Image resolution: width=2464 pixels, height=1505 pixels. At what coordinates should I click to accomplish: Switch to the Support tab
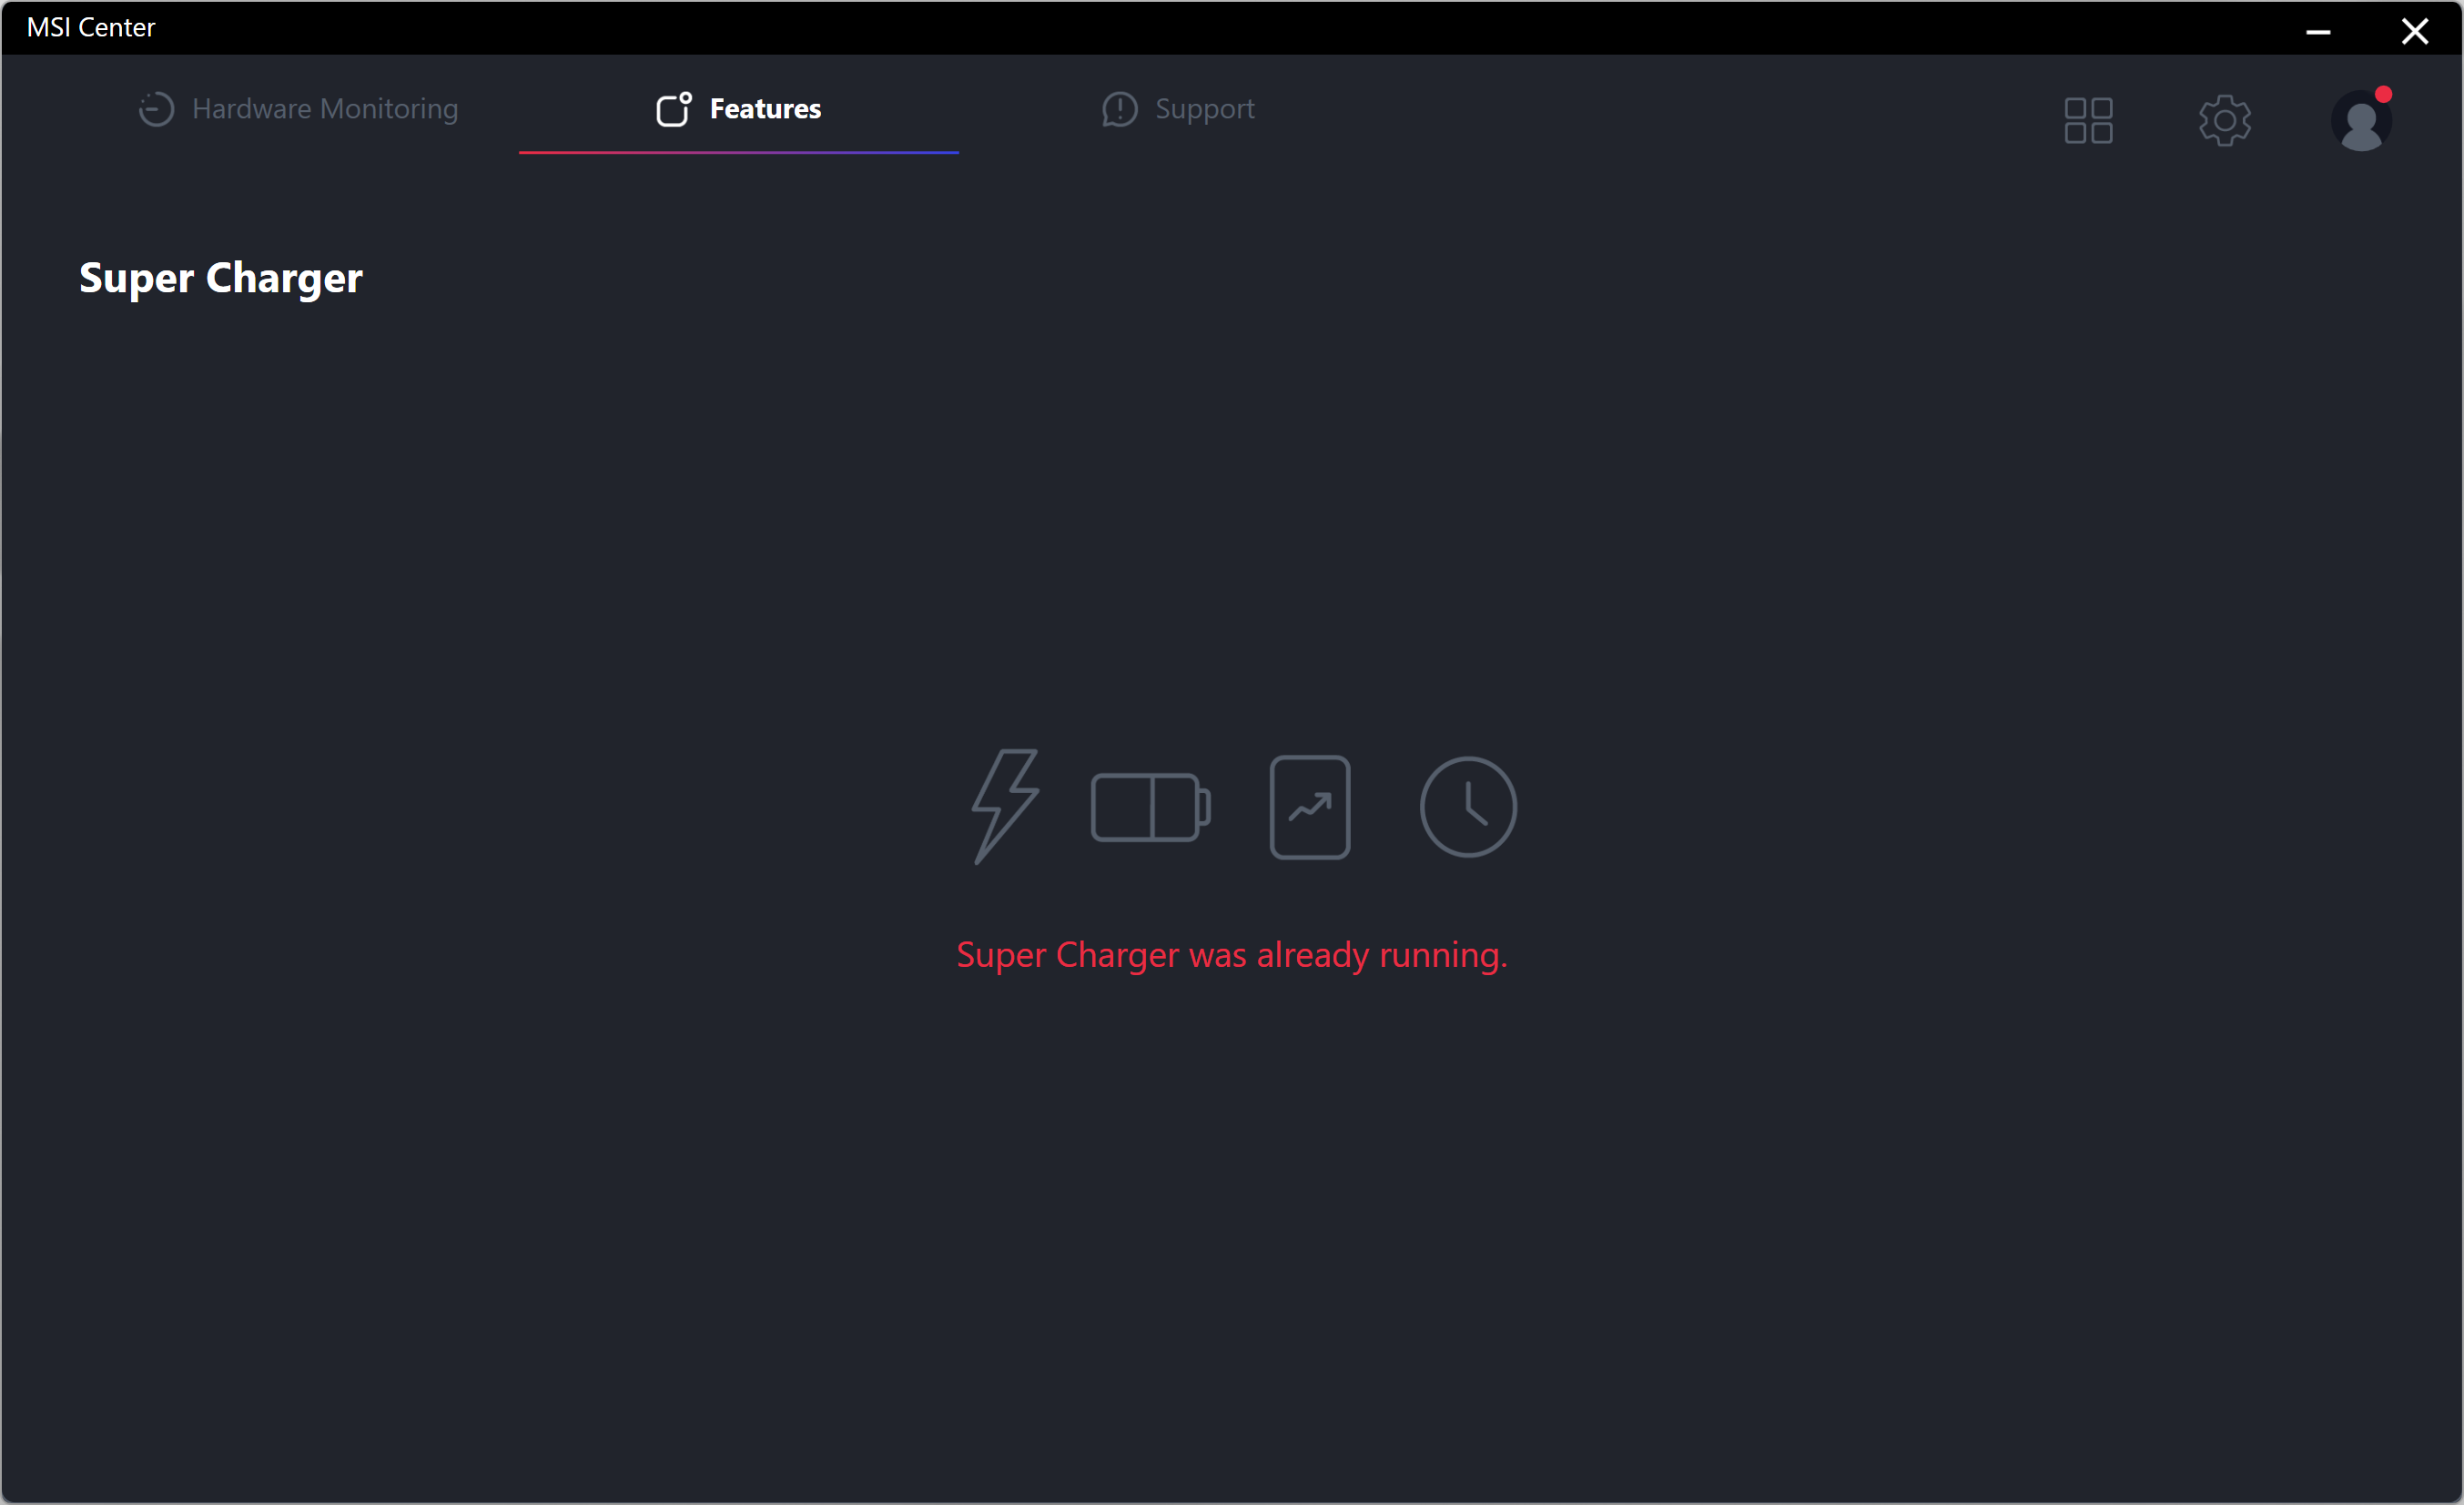tap(1203, 109)
